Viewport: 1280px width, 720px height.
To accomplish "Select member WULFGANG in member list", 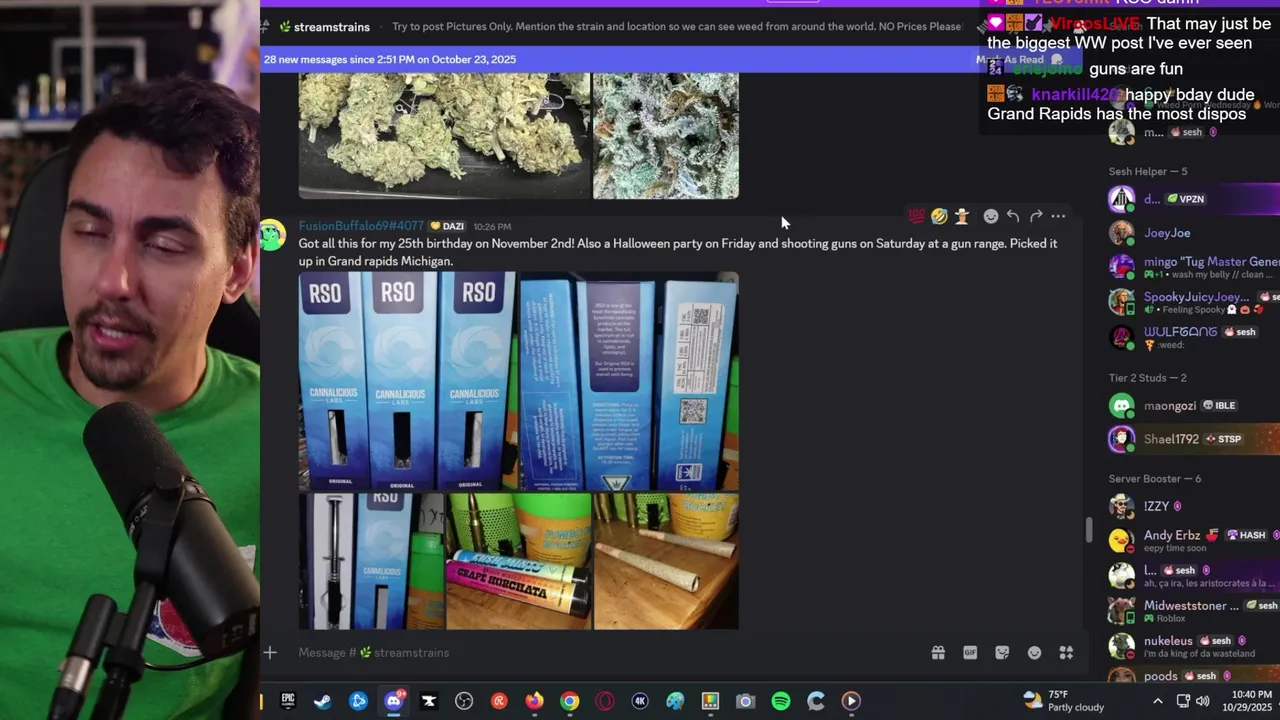I will pos(1192,337).
